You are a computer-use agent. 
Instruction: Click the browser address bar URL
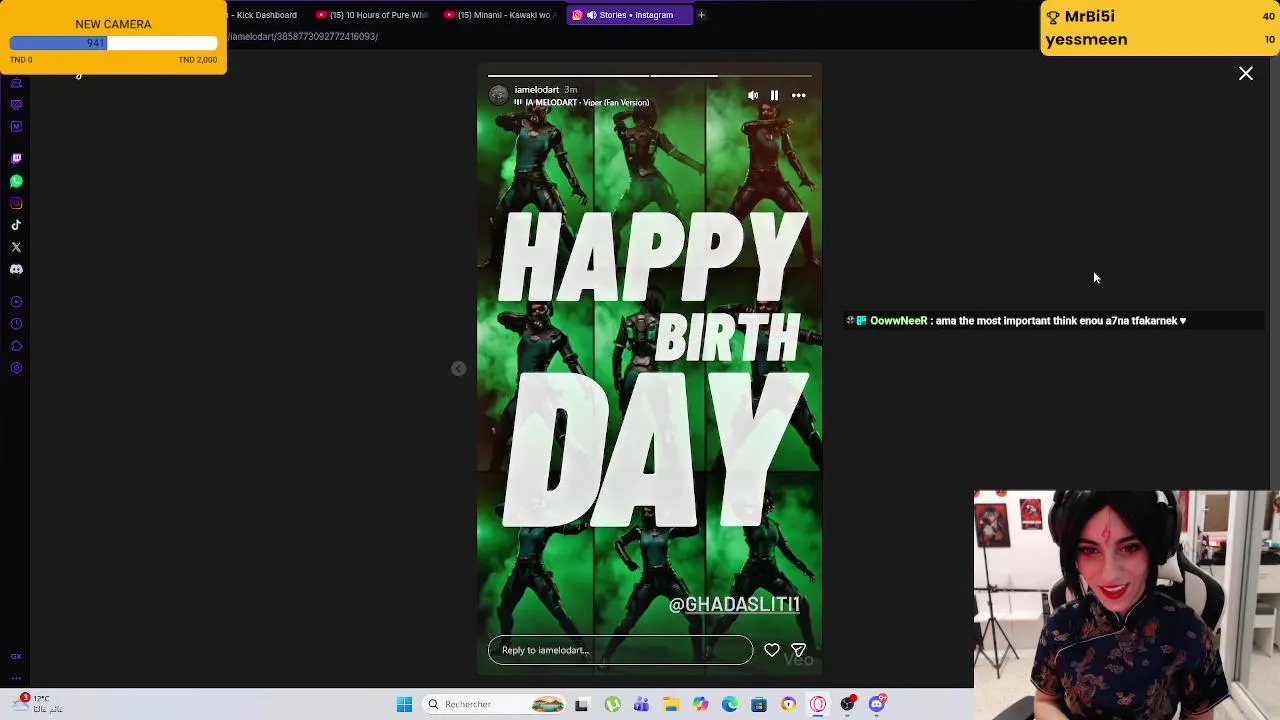click(303, 37)
